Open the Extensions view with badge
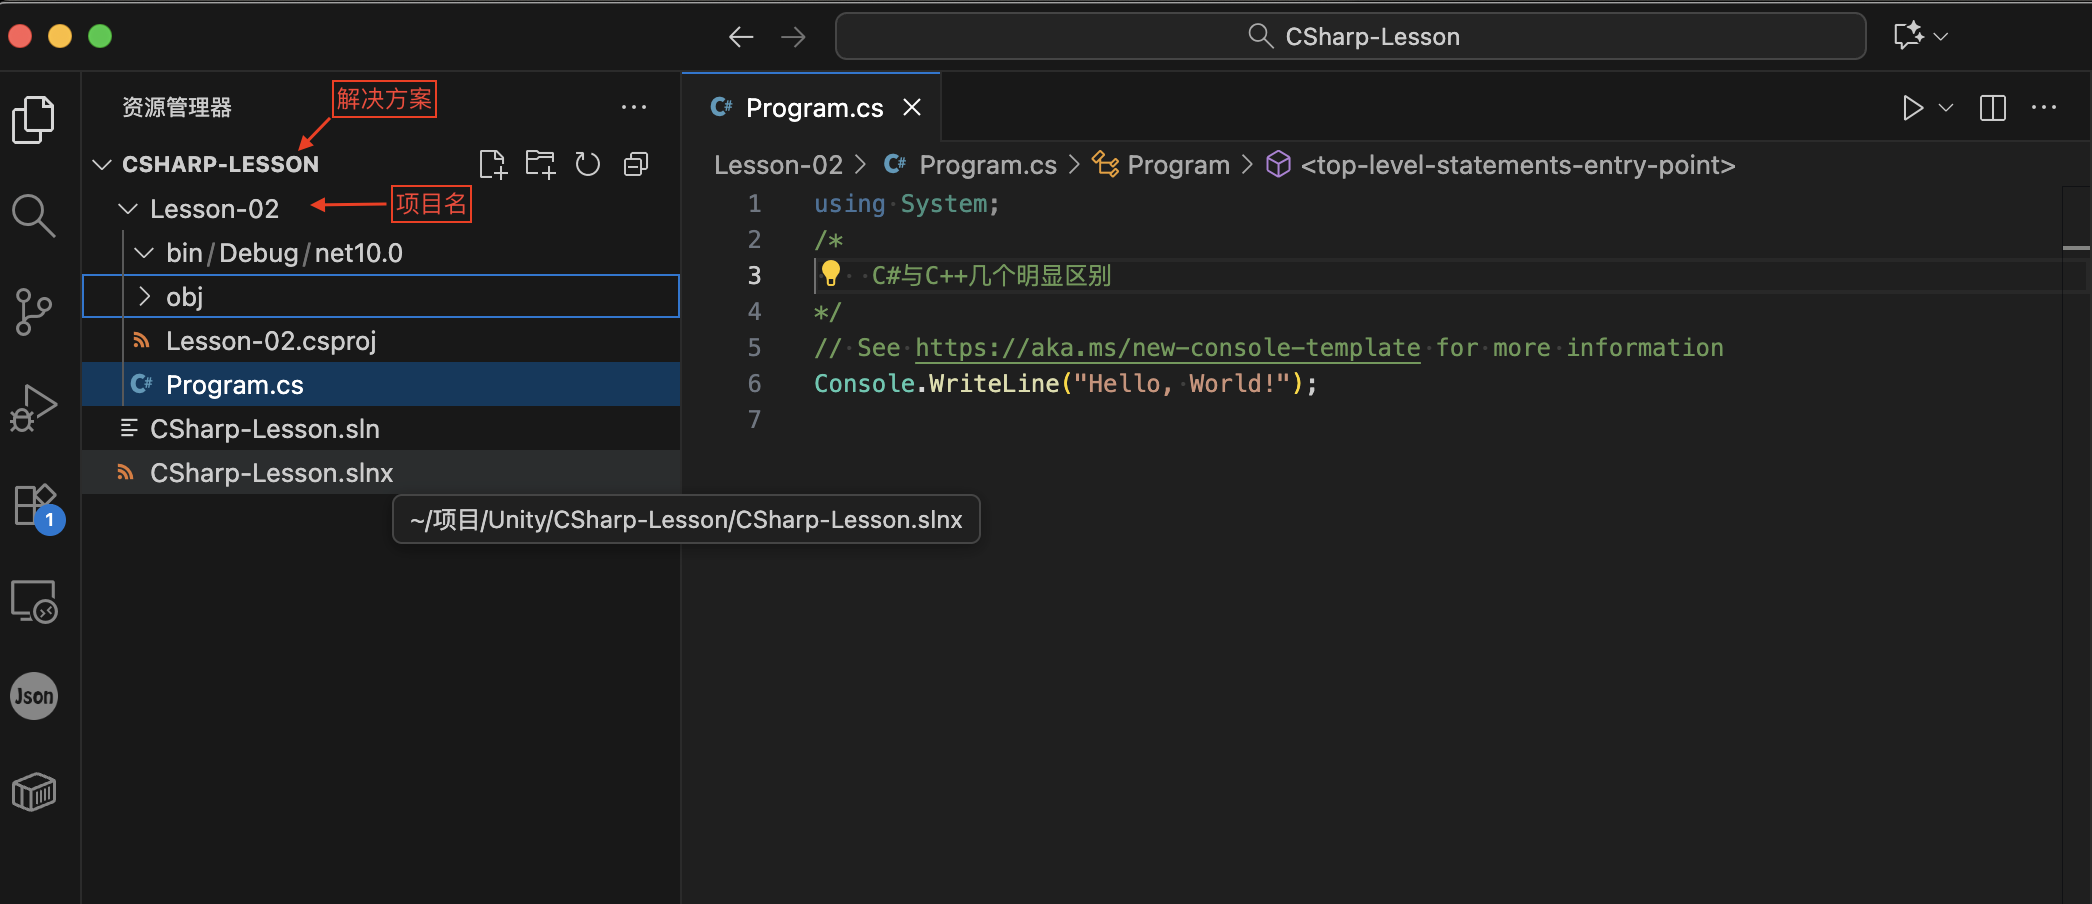The width and height of the screenshot is (2092, 904). tap(35, 506)
